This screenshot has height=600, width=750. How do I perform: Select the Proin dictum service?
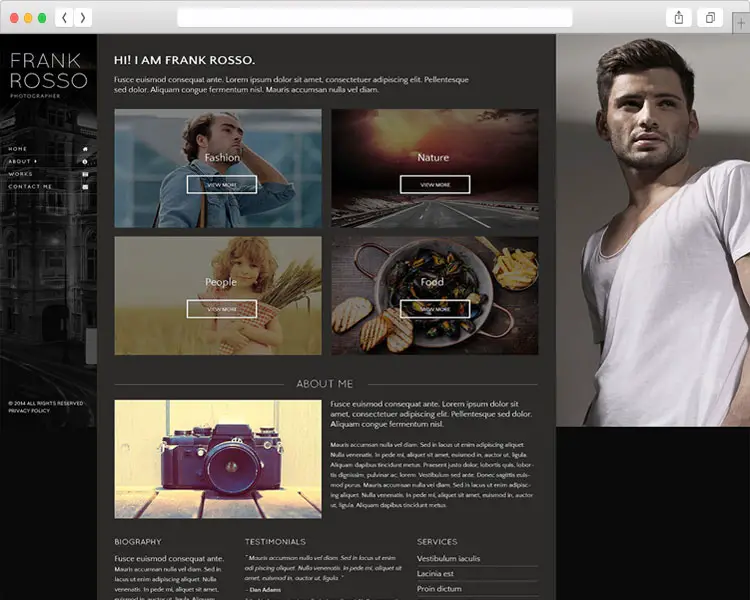(439, 589)
